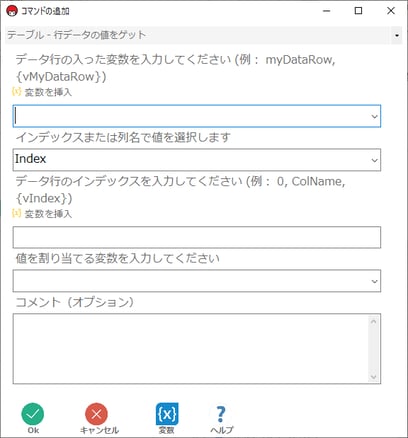Open the data row variable combo box arrow
Image resolution: width=408 pixels, height=438 pixels.
click(374, 116)
